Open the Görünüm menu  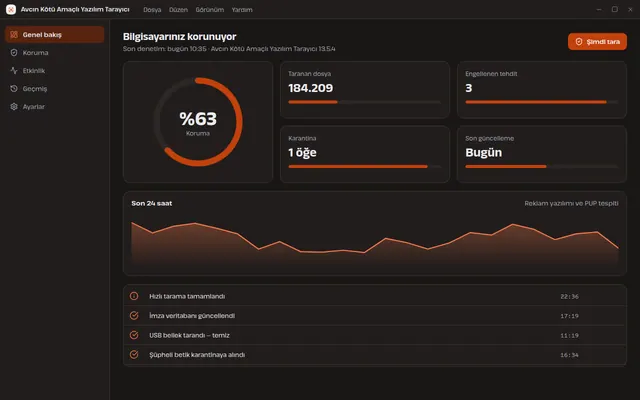click(x=210, y=9)
